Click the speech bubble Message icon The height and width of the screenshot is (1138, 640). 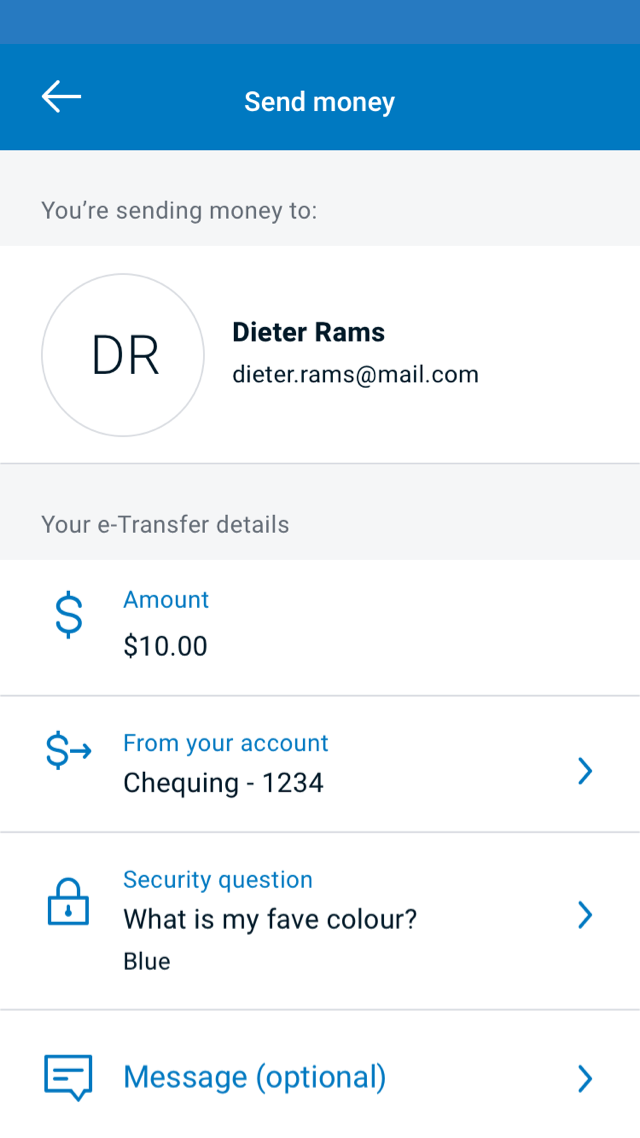click(x=68, y=1077)
